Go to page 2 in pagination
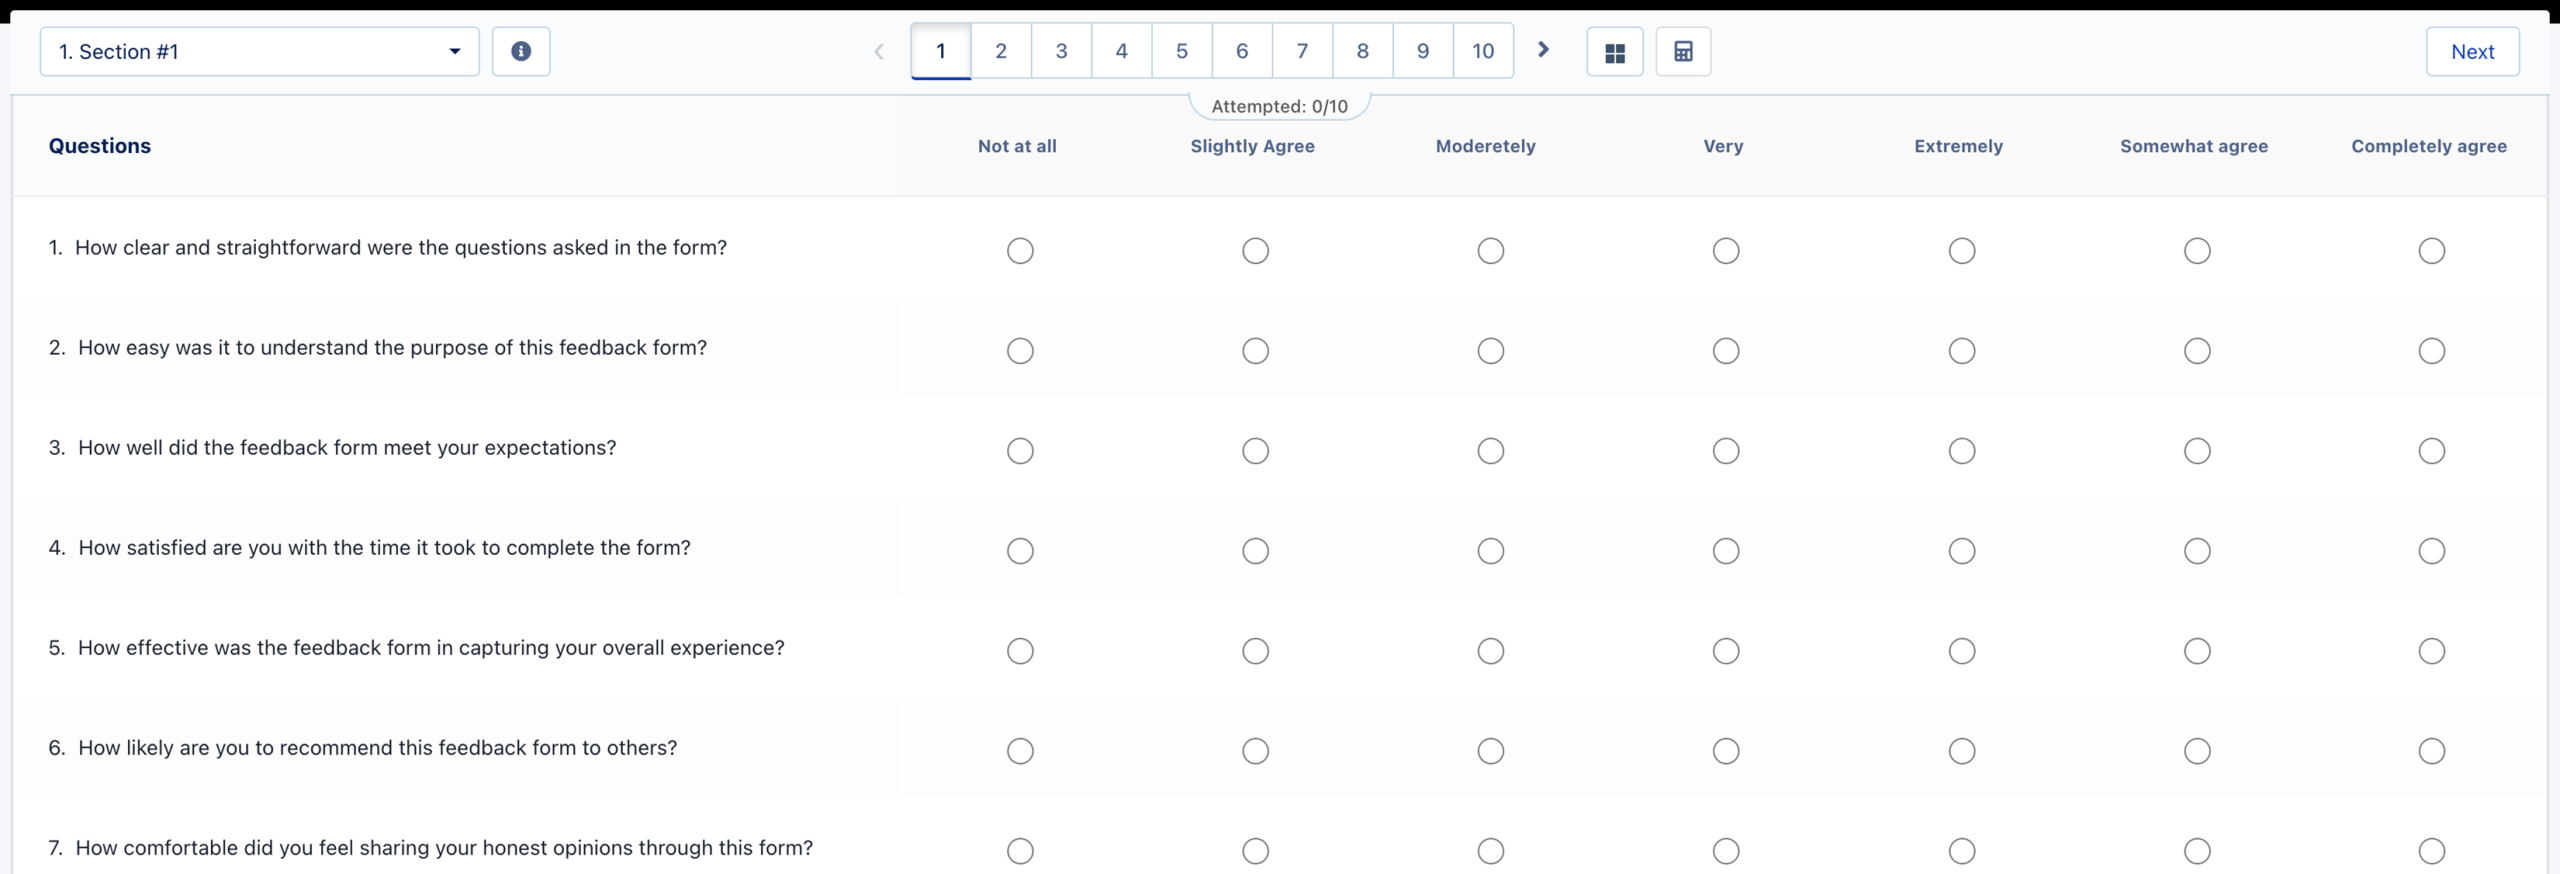The image size is (2560, 874). pyautogui.click(x=1000, y=51)
